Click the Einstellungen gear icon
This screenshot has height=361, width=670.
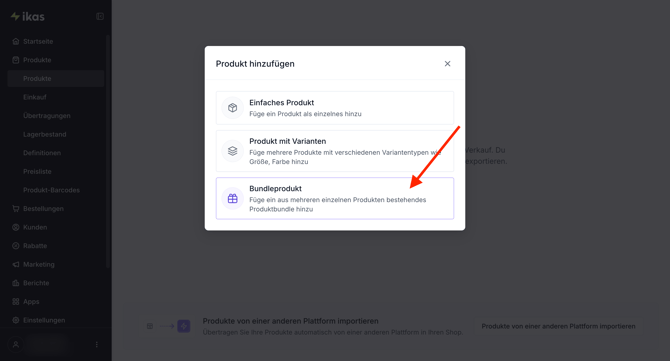(x=16, y=320)
